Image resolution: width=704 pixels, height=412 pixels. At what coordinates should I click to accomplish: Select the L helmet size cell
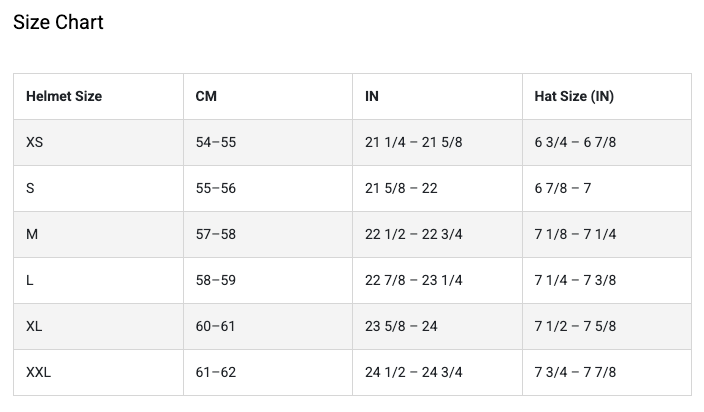30,280
